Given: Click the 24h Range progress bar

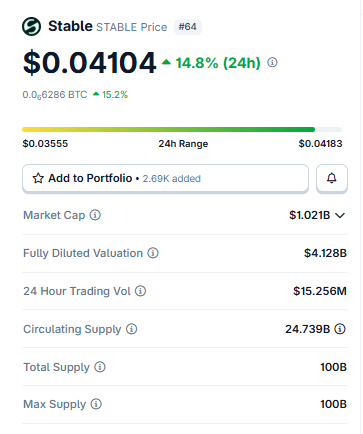Looking at the screenshot, I should [x=182, y=129].
